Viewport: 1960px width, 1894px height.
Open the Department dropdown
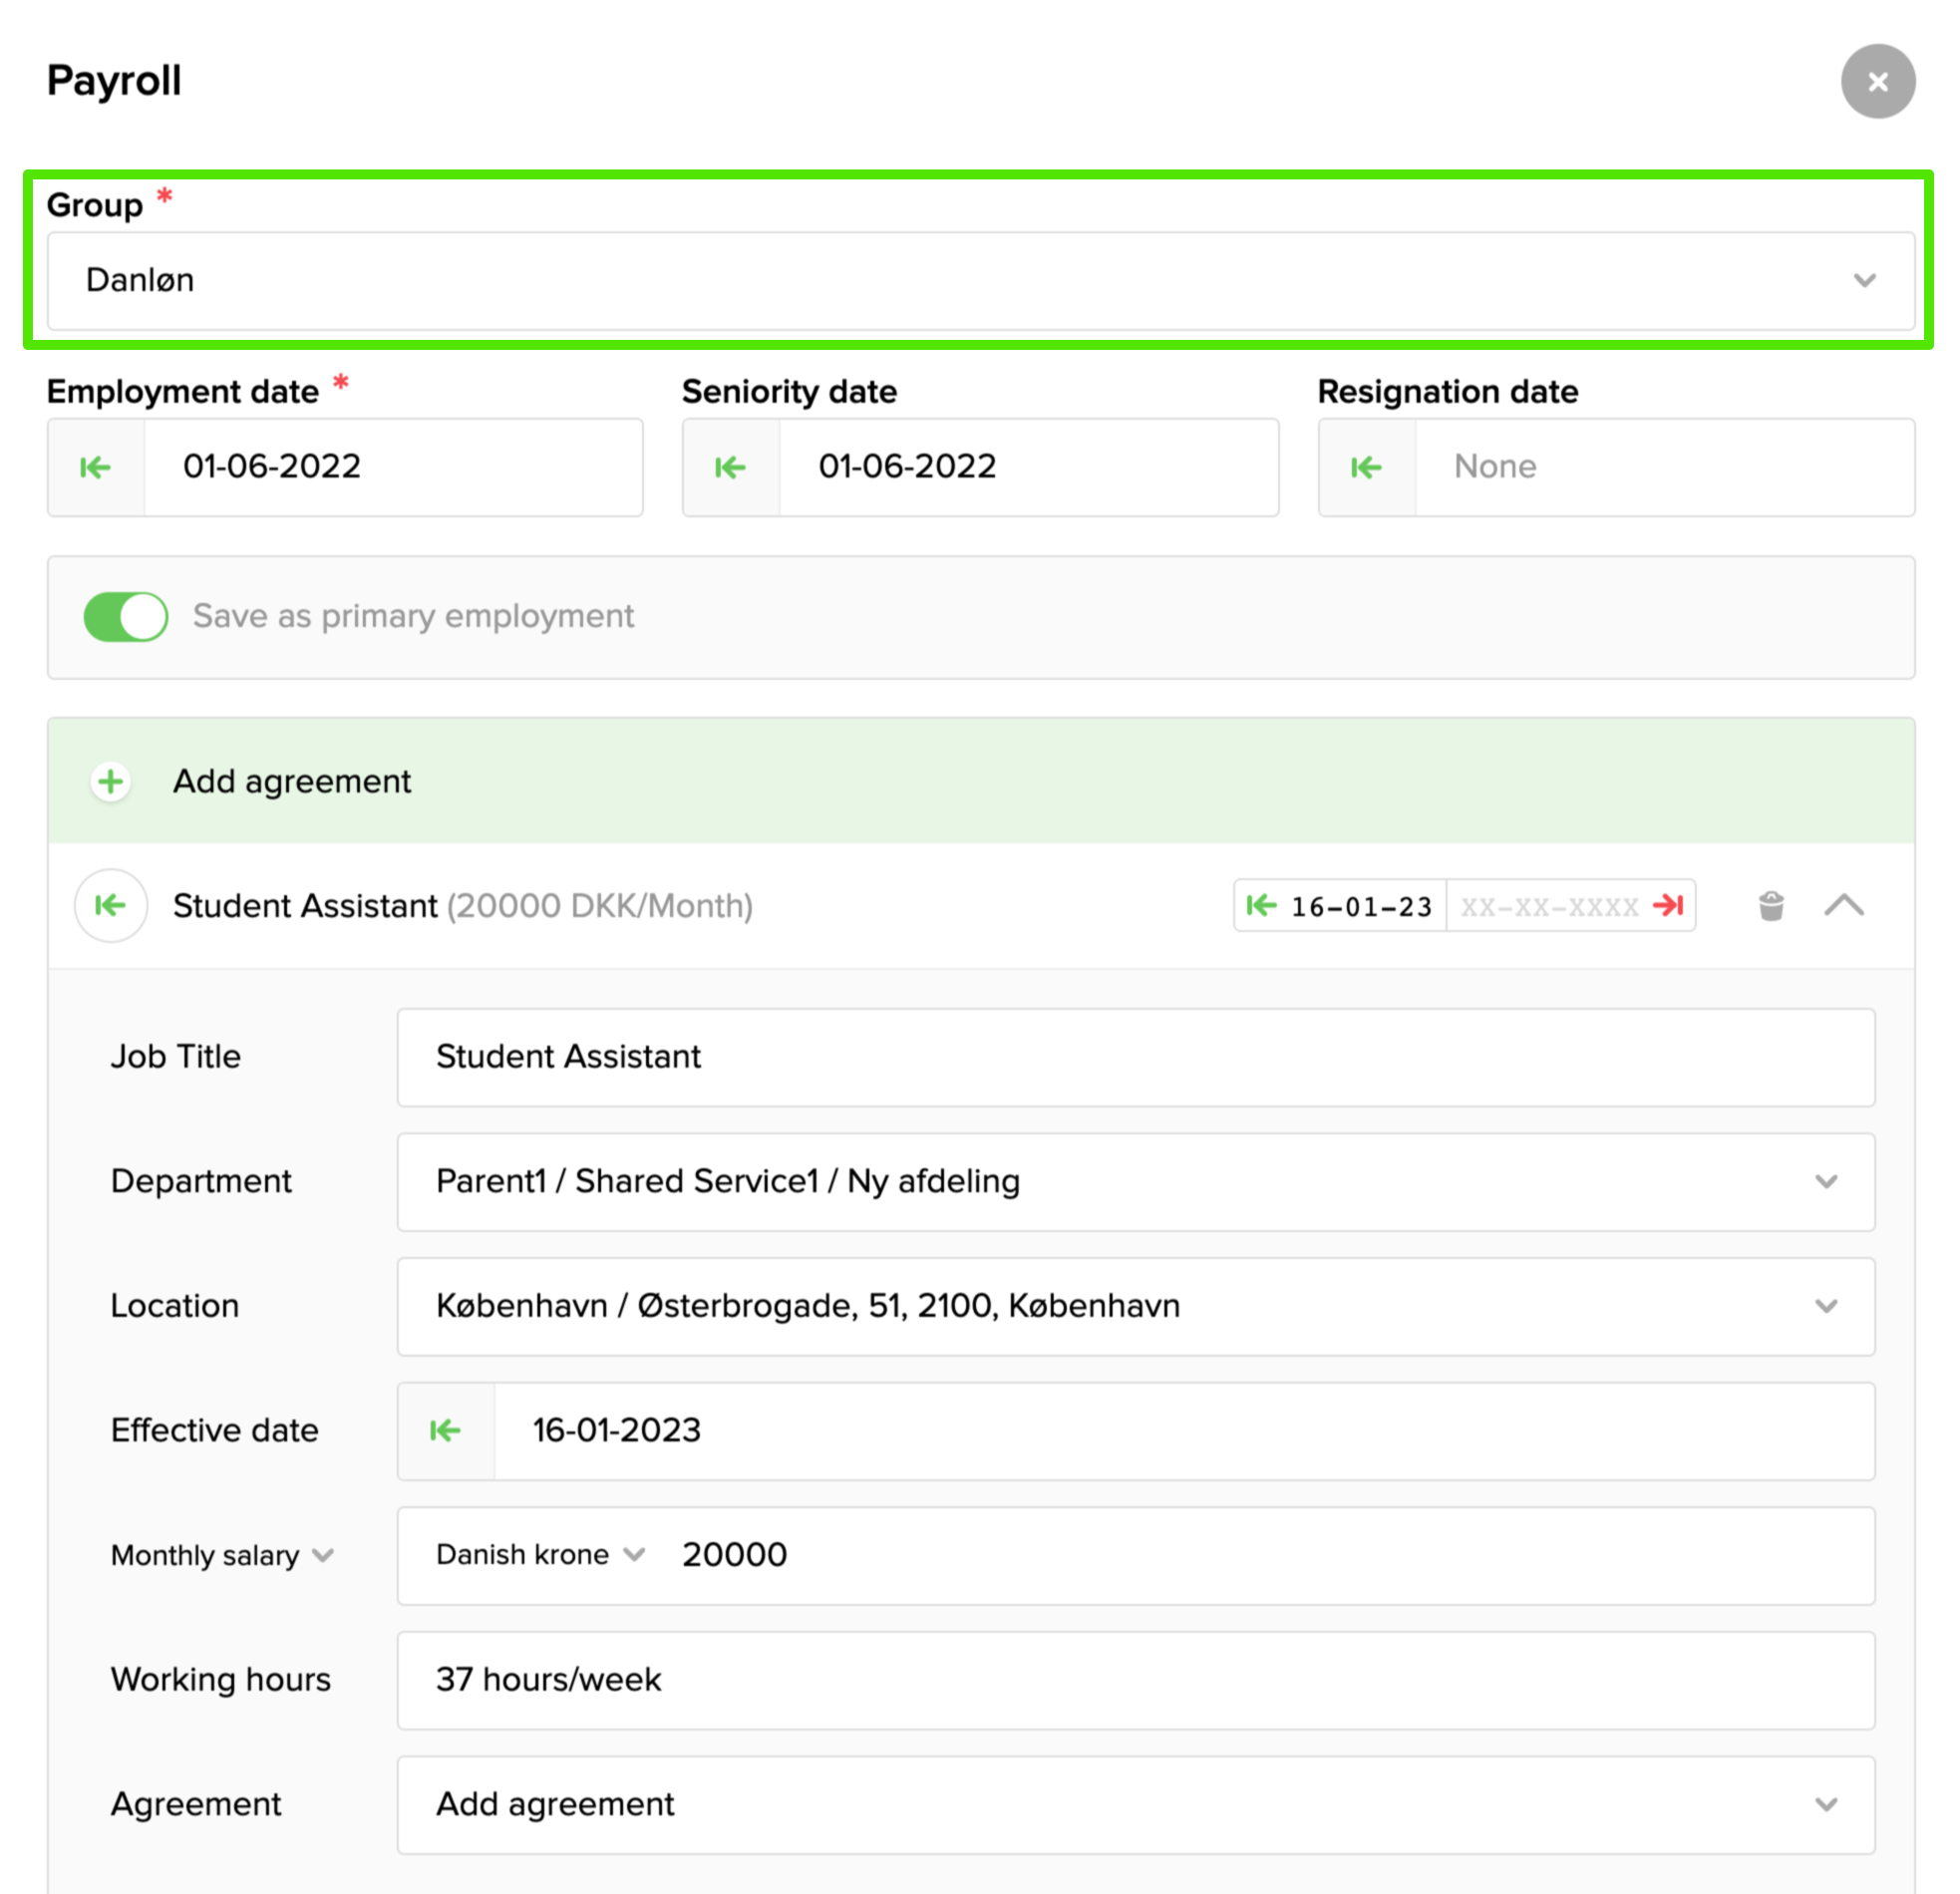tap(1135, 1182)
